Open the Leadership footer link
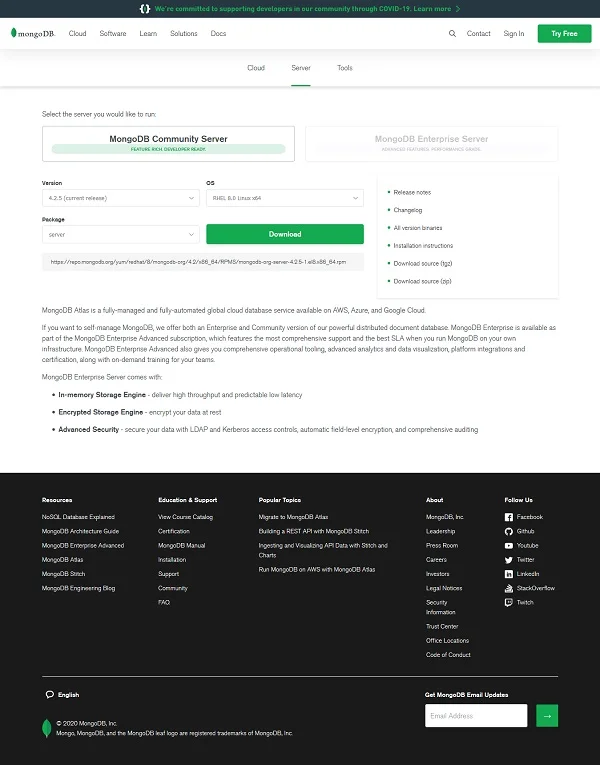 pos(440,531)
